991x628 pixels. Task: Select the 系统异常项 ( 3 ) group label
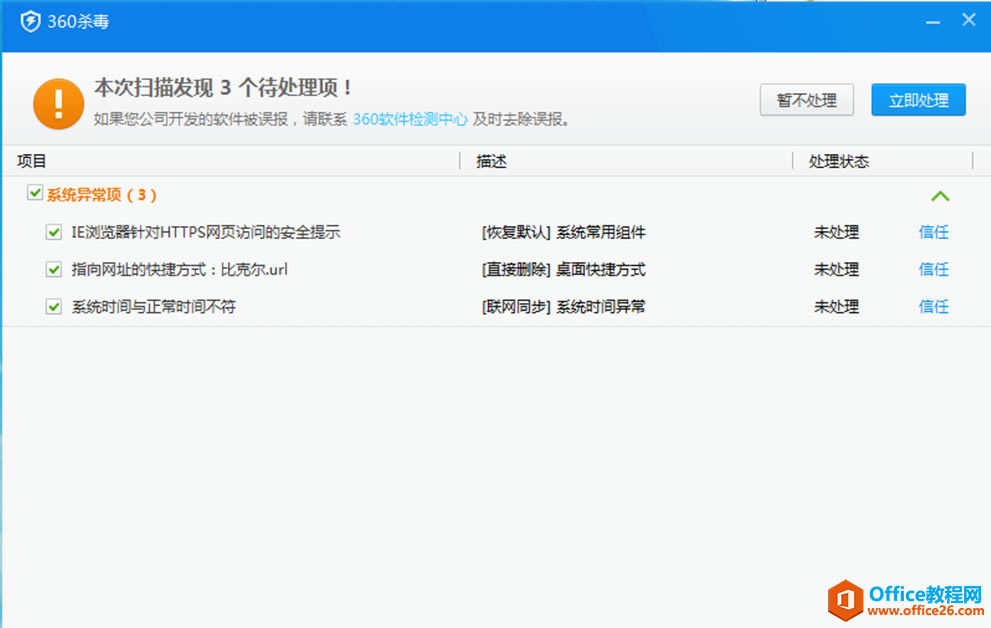(101, 195)
